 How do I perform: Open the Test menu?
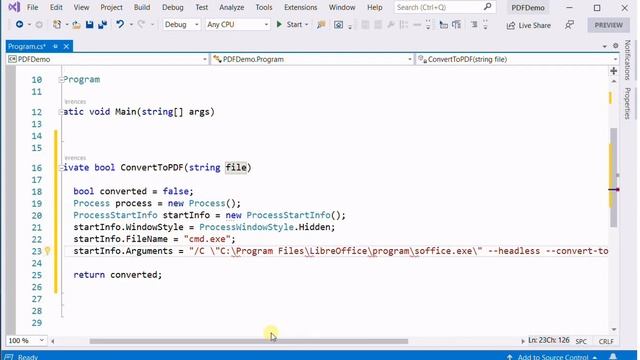click(201, 7)
